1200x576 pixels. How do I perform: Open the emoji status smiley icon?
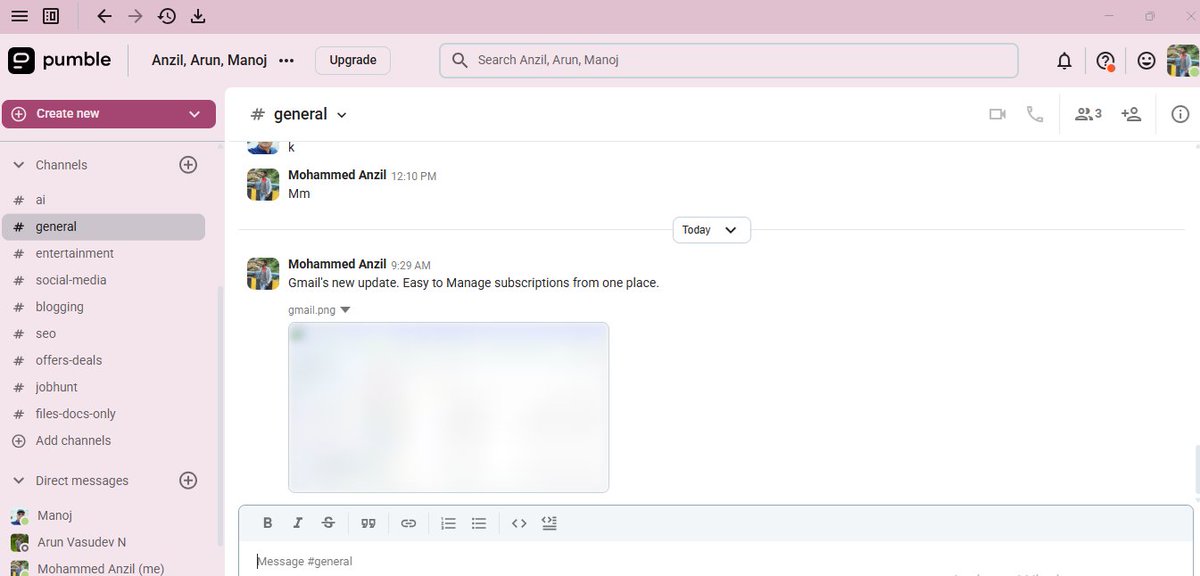pyautogui.click(x=1146, y=61)
